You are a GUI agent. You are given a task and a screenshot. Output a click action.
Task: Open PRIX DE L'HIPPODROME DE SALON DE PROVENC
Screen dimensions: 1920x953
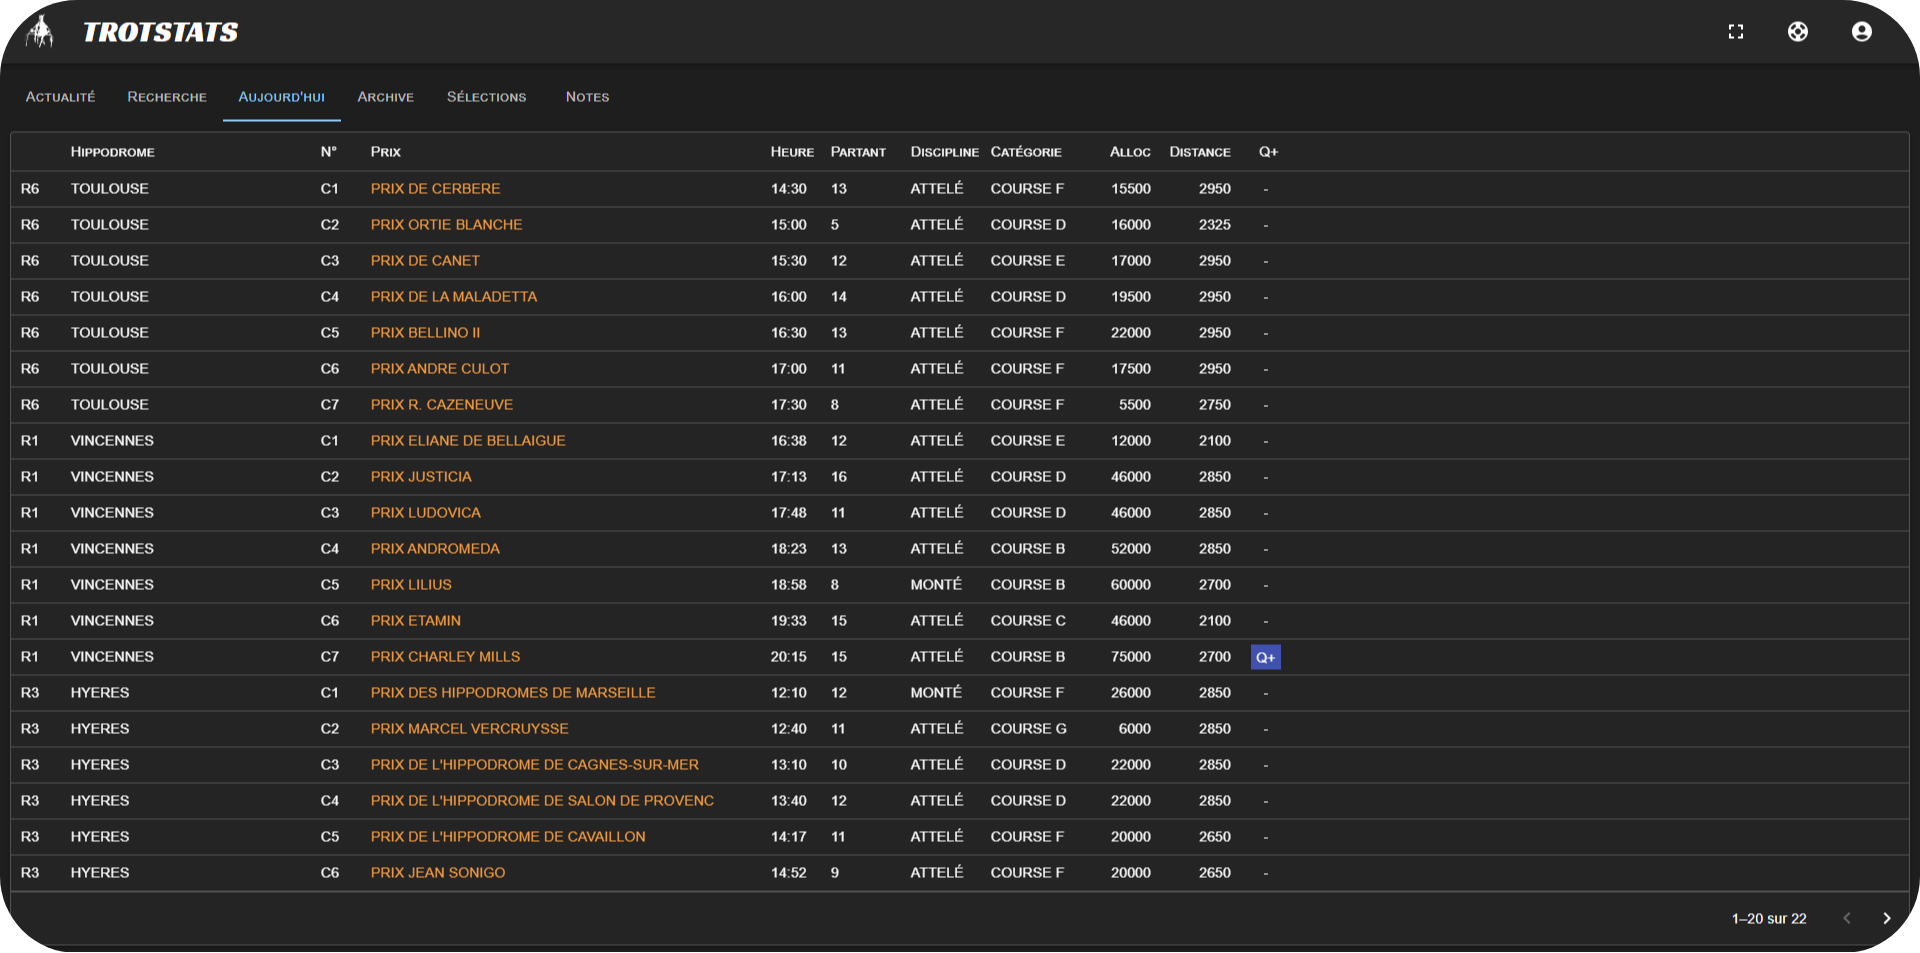(x=542, y=801)
